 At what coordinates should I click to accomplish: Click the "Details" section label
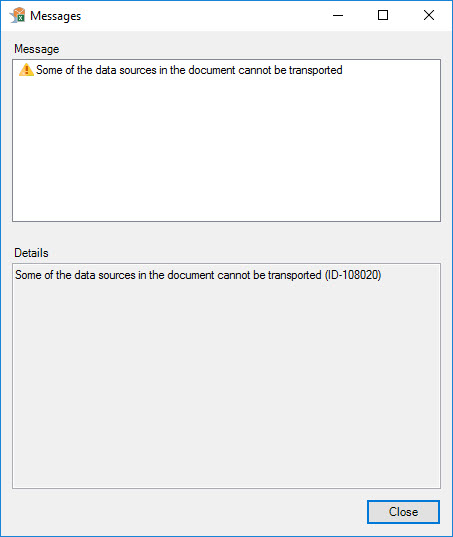[31, 253]
